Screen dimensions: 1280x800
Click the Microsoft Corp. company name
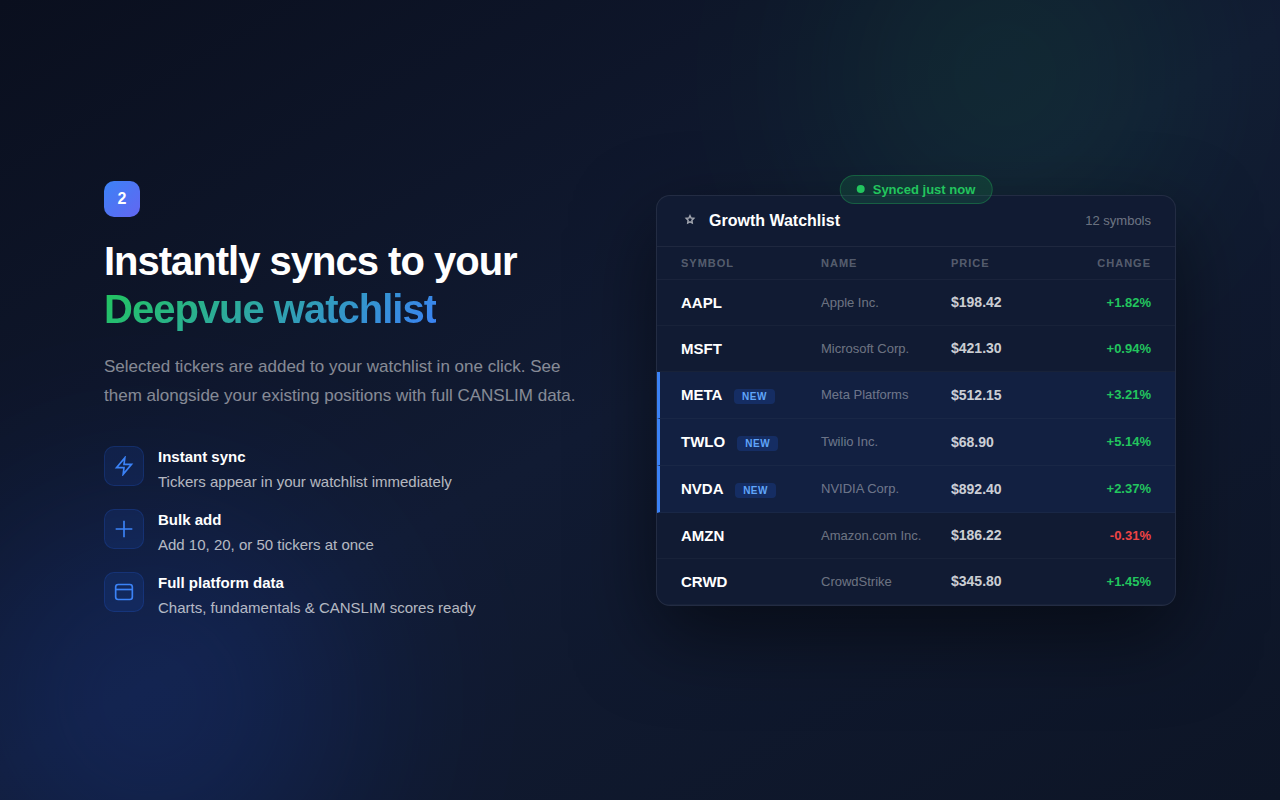point(865,348)
